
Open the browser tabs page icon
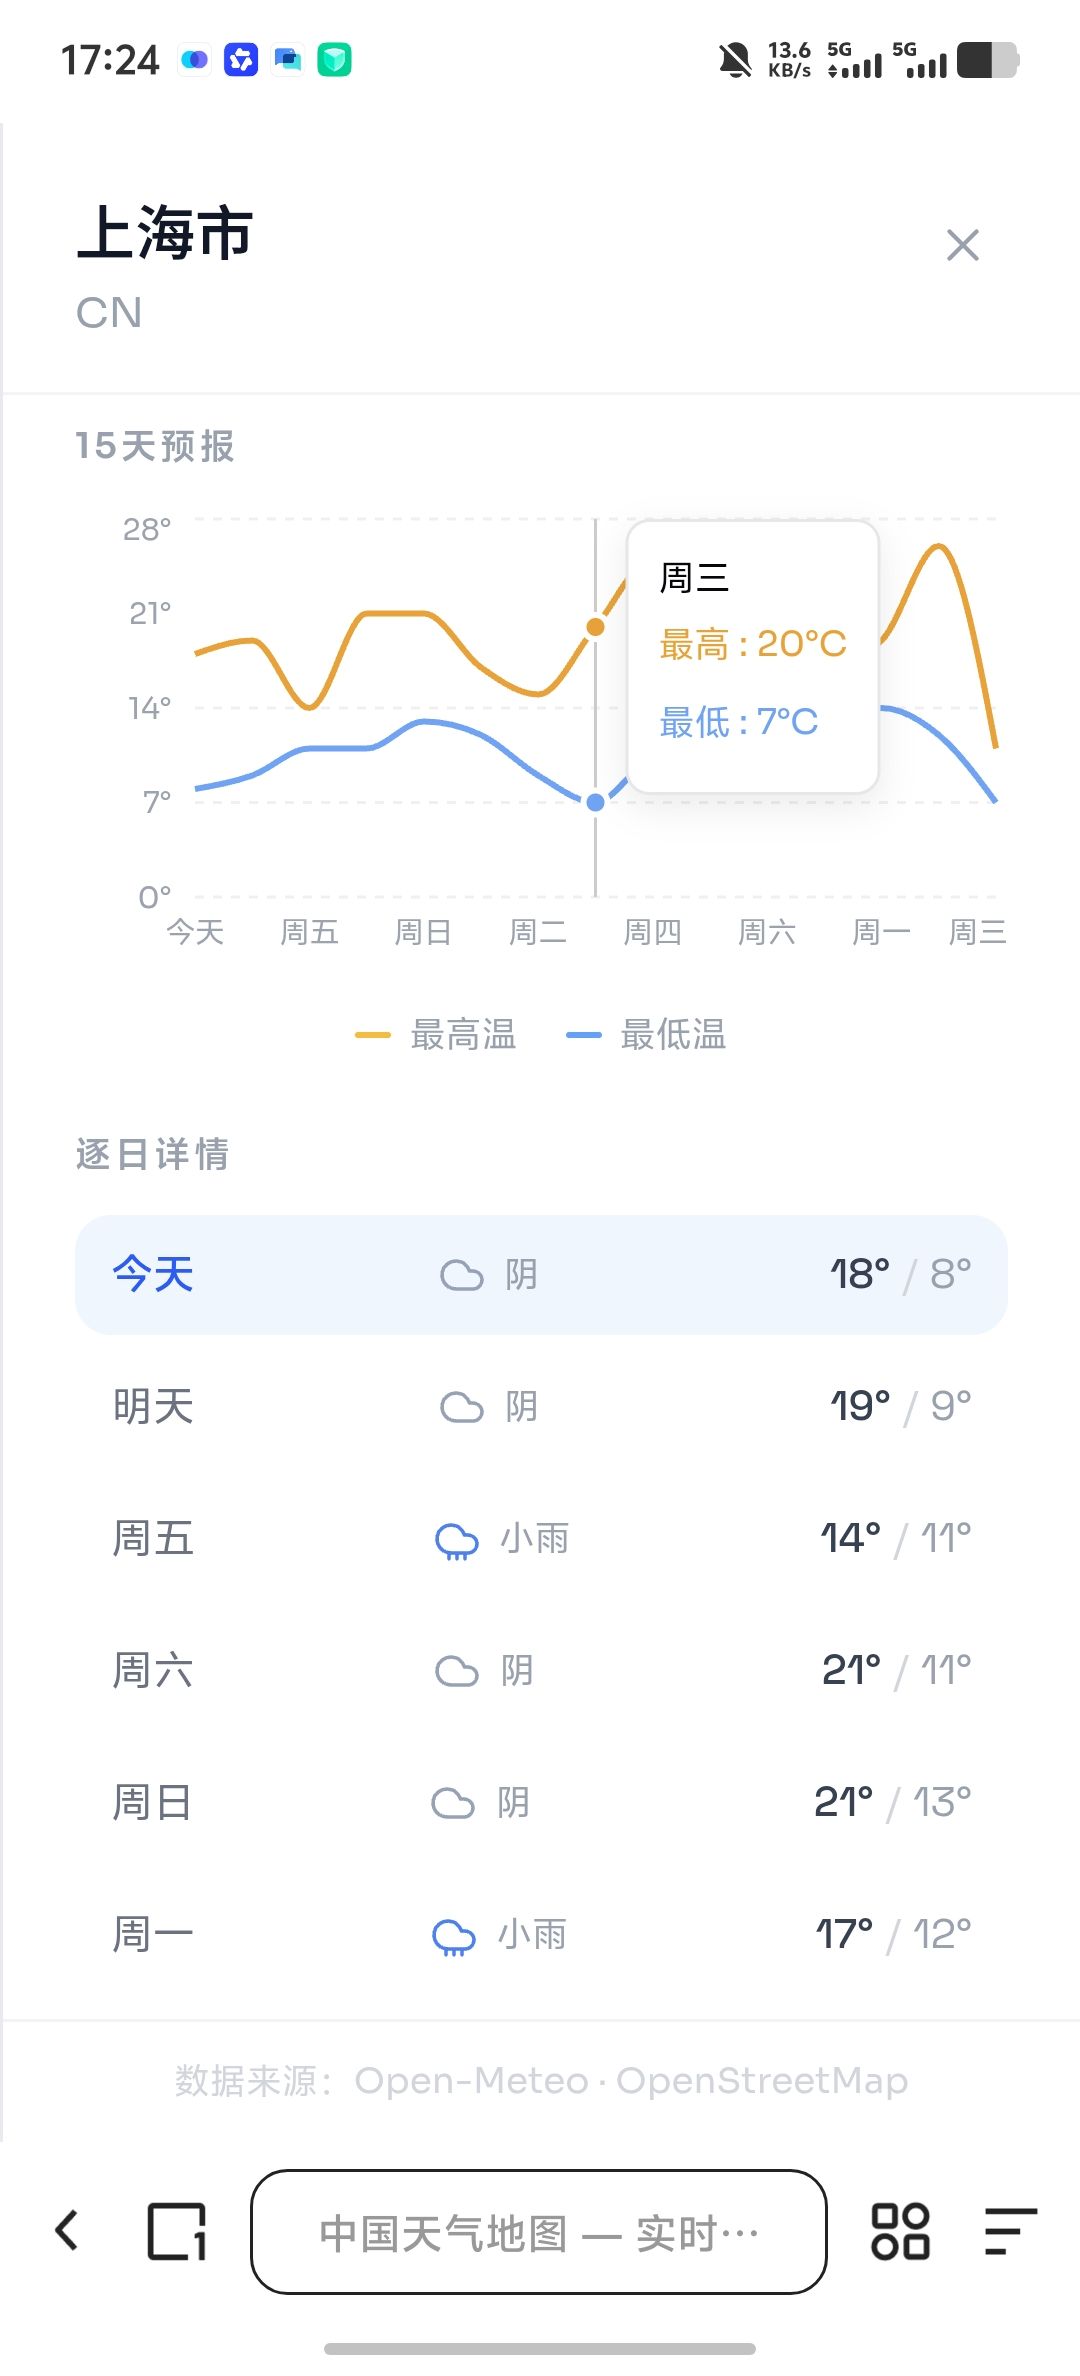tap(177, 2231)
